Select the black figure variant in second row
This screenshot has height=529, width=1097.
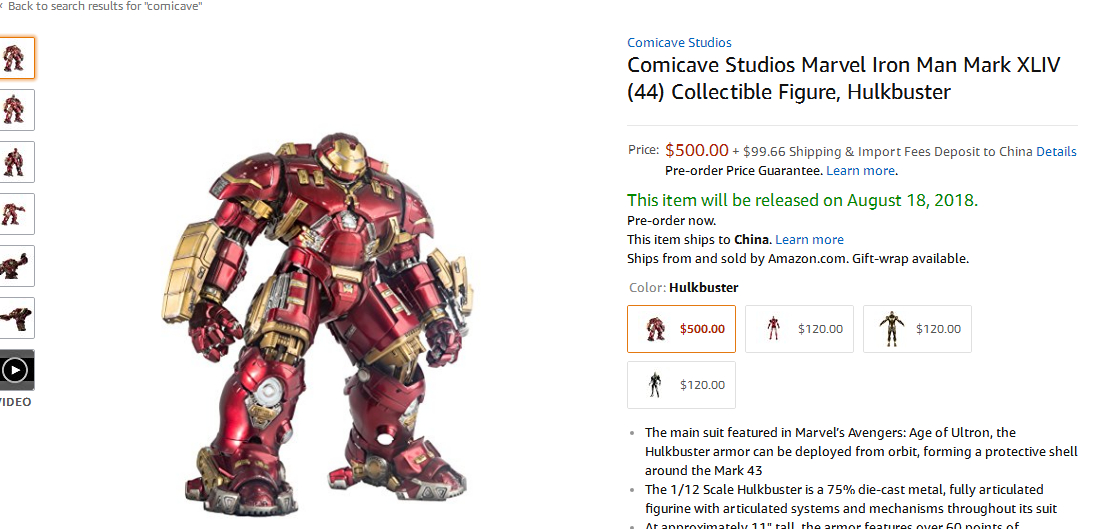click(x=681, y=385)
